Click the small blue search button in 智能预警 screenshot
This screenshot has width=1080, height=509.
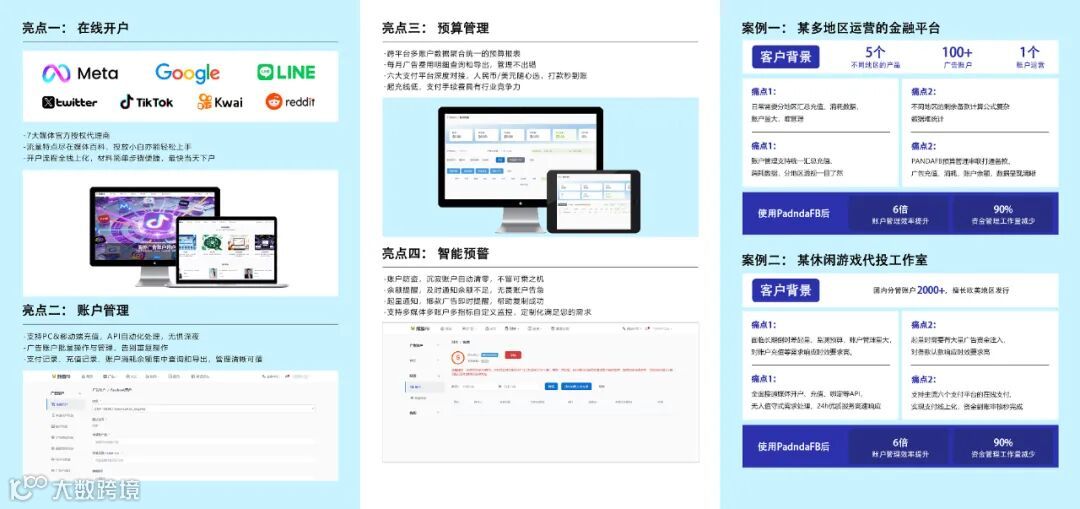point(550,386)
